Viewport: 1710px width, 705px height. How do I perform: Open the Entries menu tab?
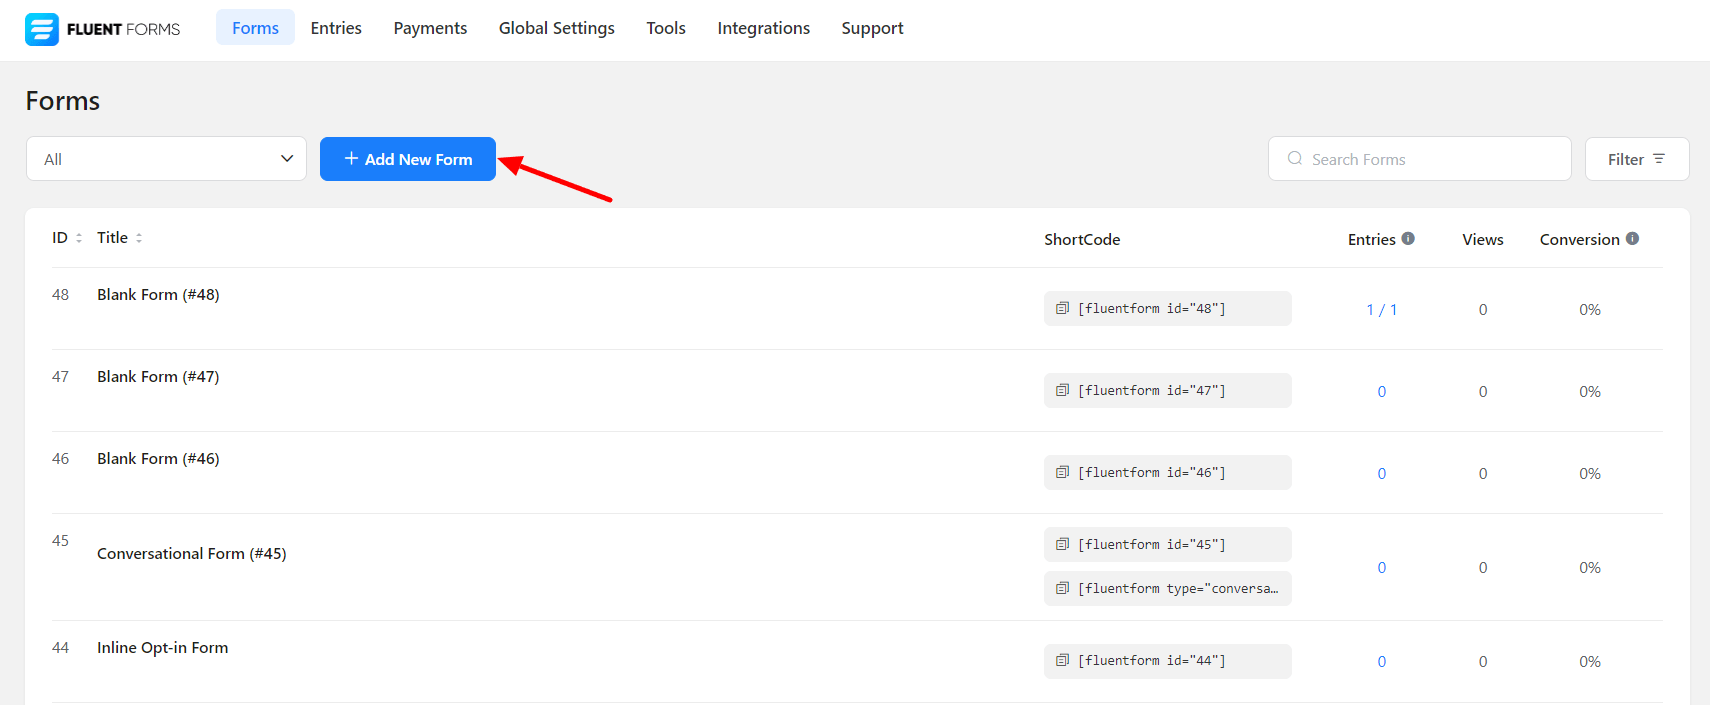336,28
